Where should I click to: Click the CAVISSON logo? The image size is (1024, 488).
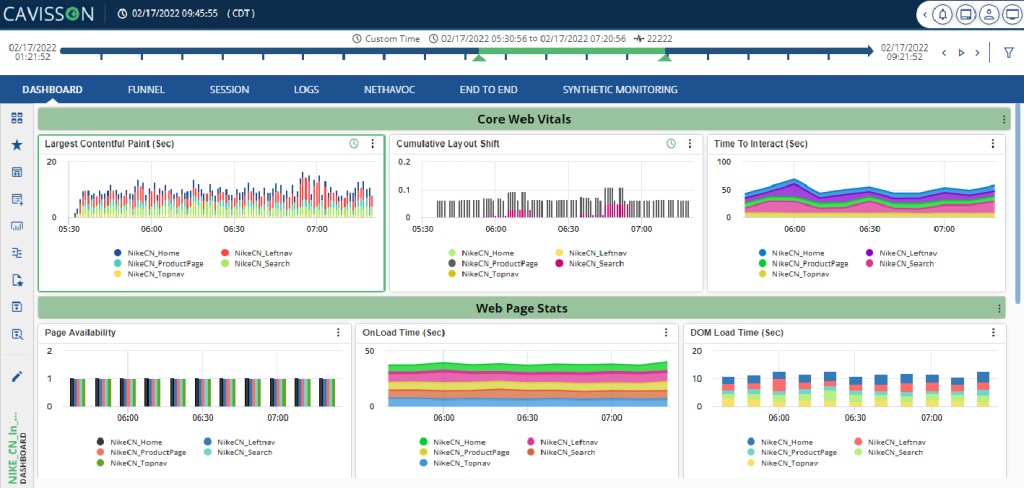click(49, 14)
